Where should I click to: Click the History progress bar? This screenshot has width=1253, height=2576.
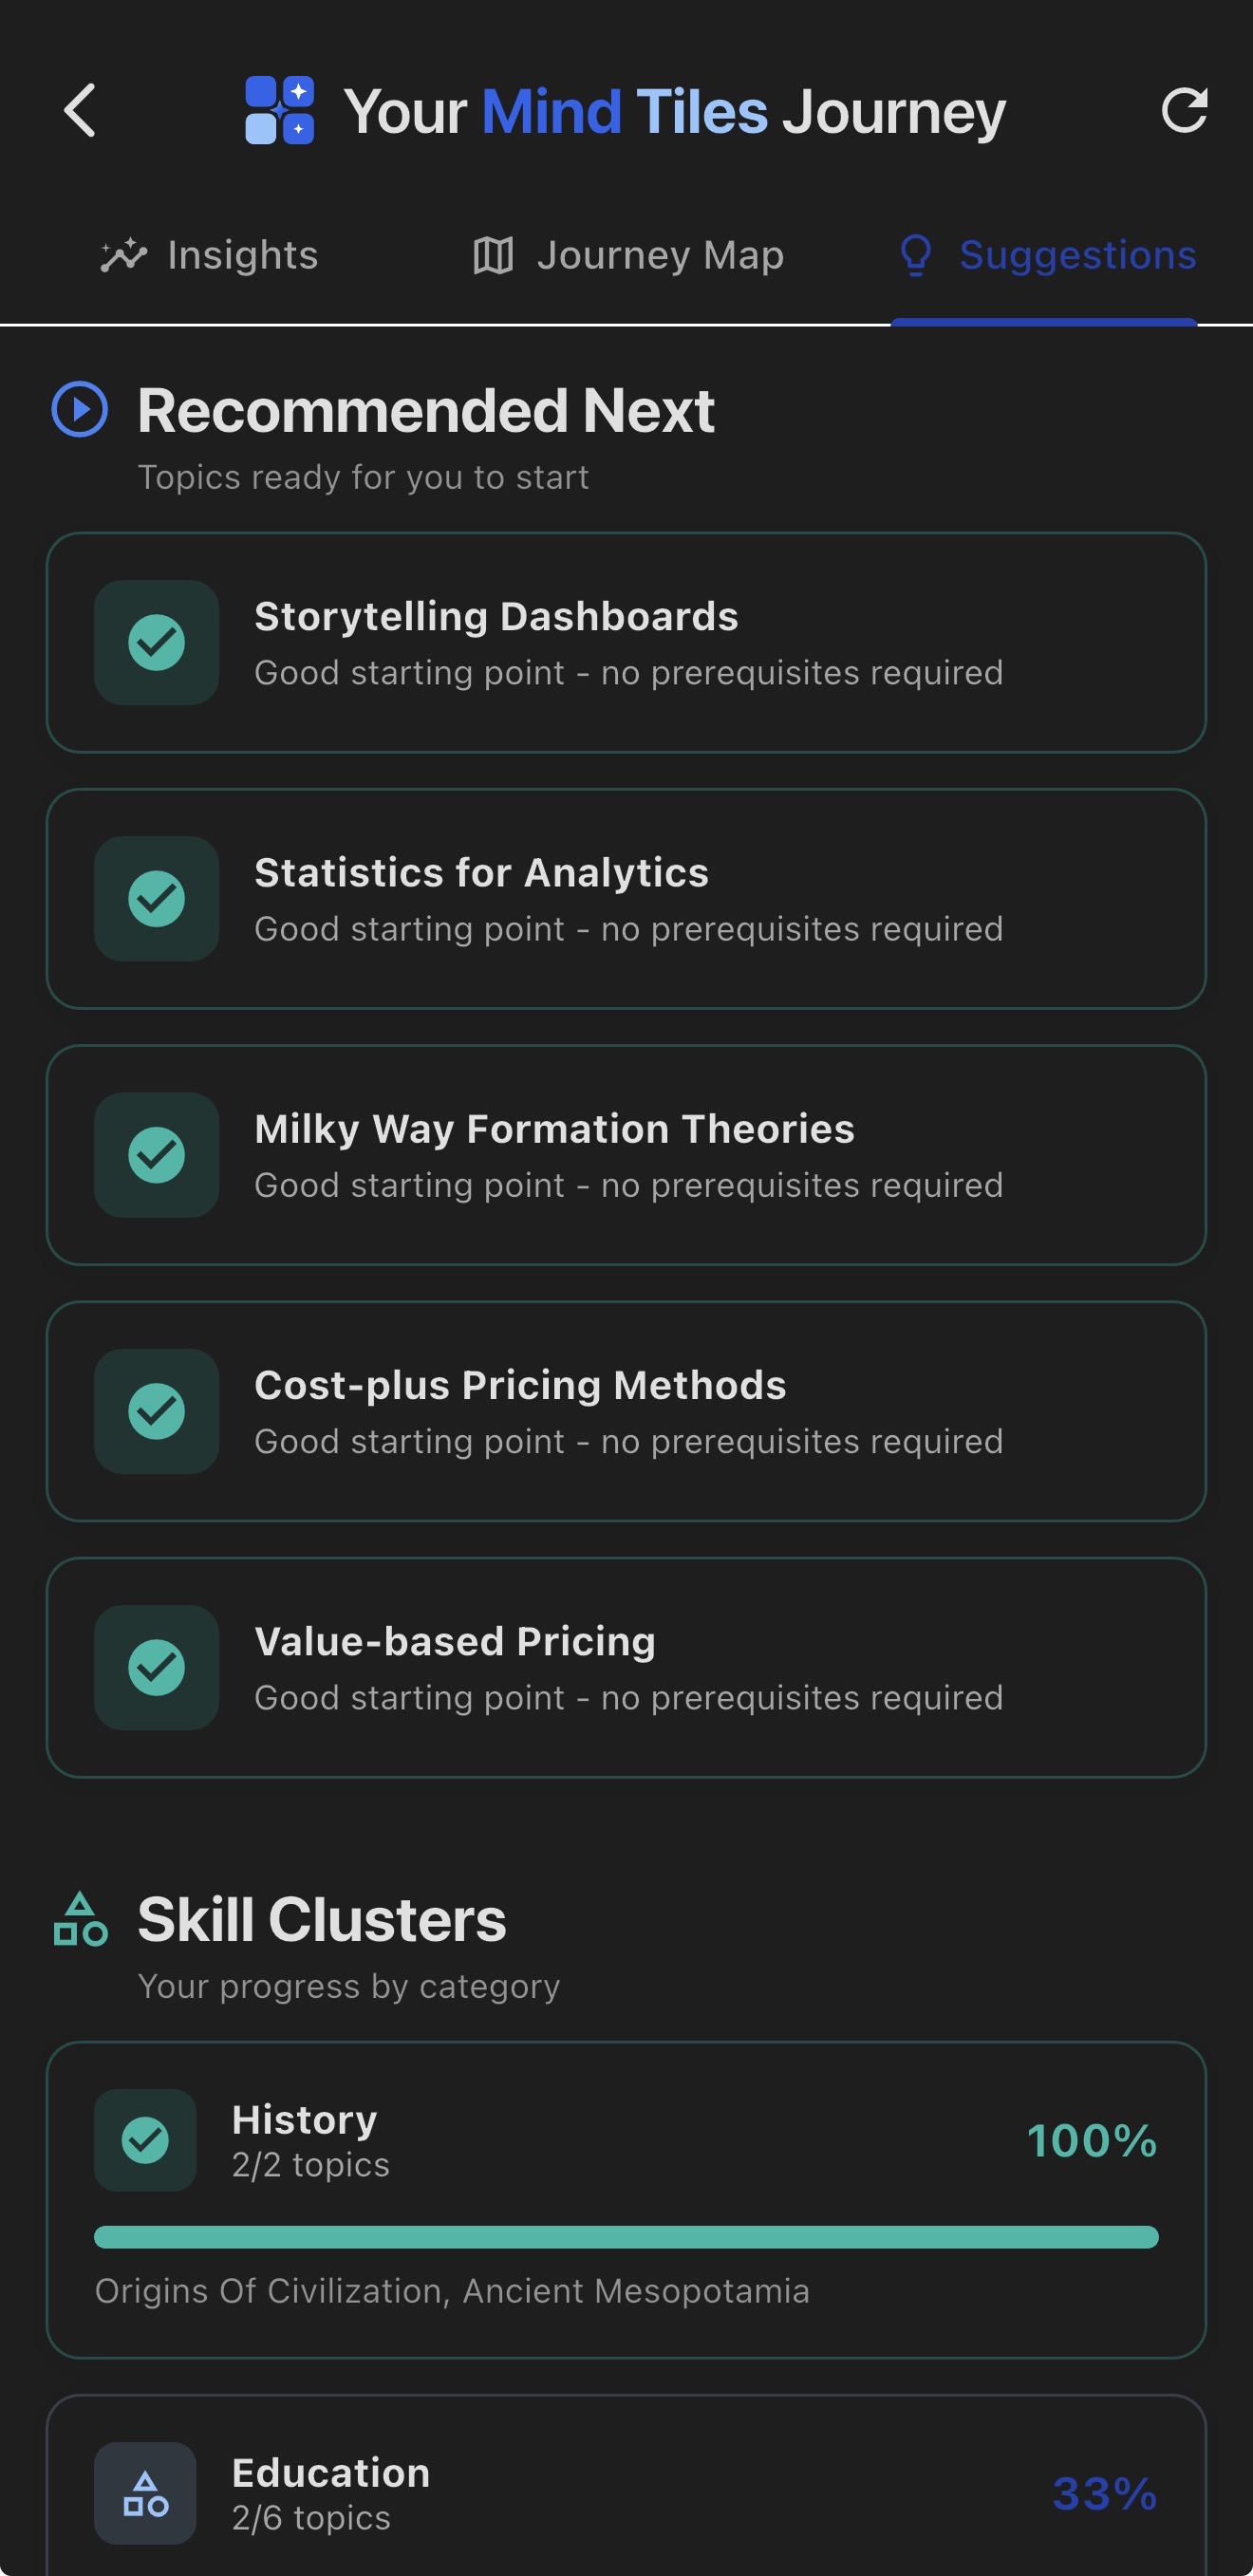626,2237
